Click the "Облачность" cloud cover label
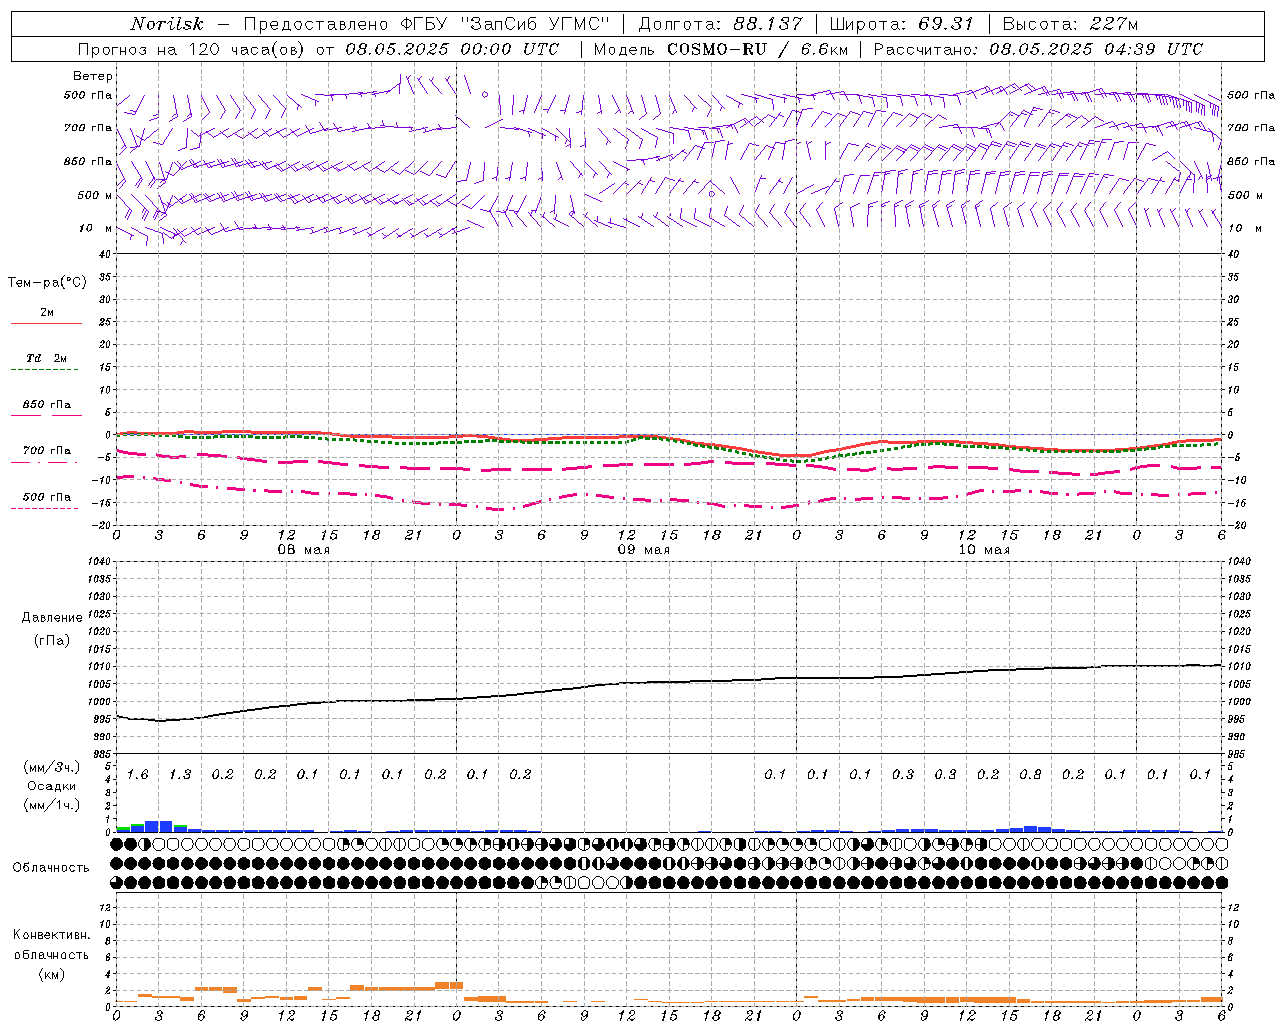This screenshot has width=1280, height=1024. (51, 868)
